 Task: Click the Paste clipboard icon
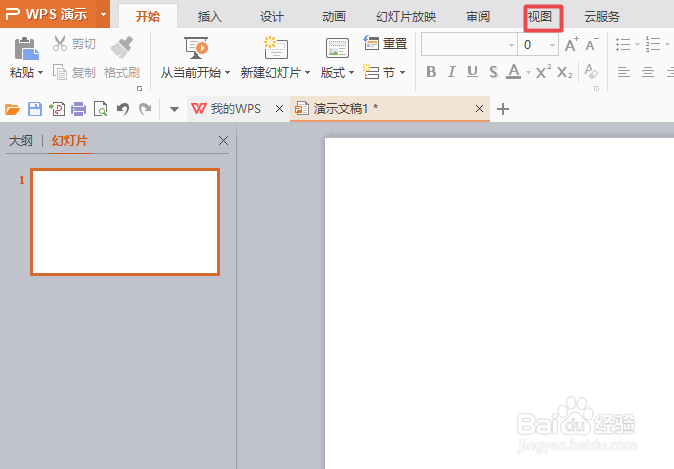26,48
